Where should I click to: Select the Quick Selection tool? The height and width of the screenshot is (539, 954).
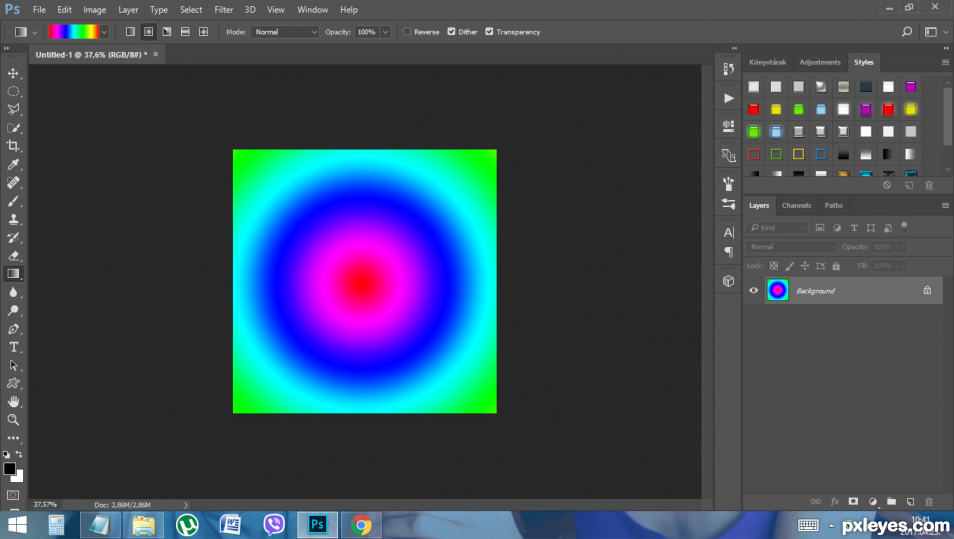tap(13, 128)
